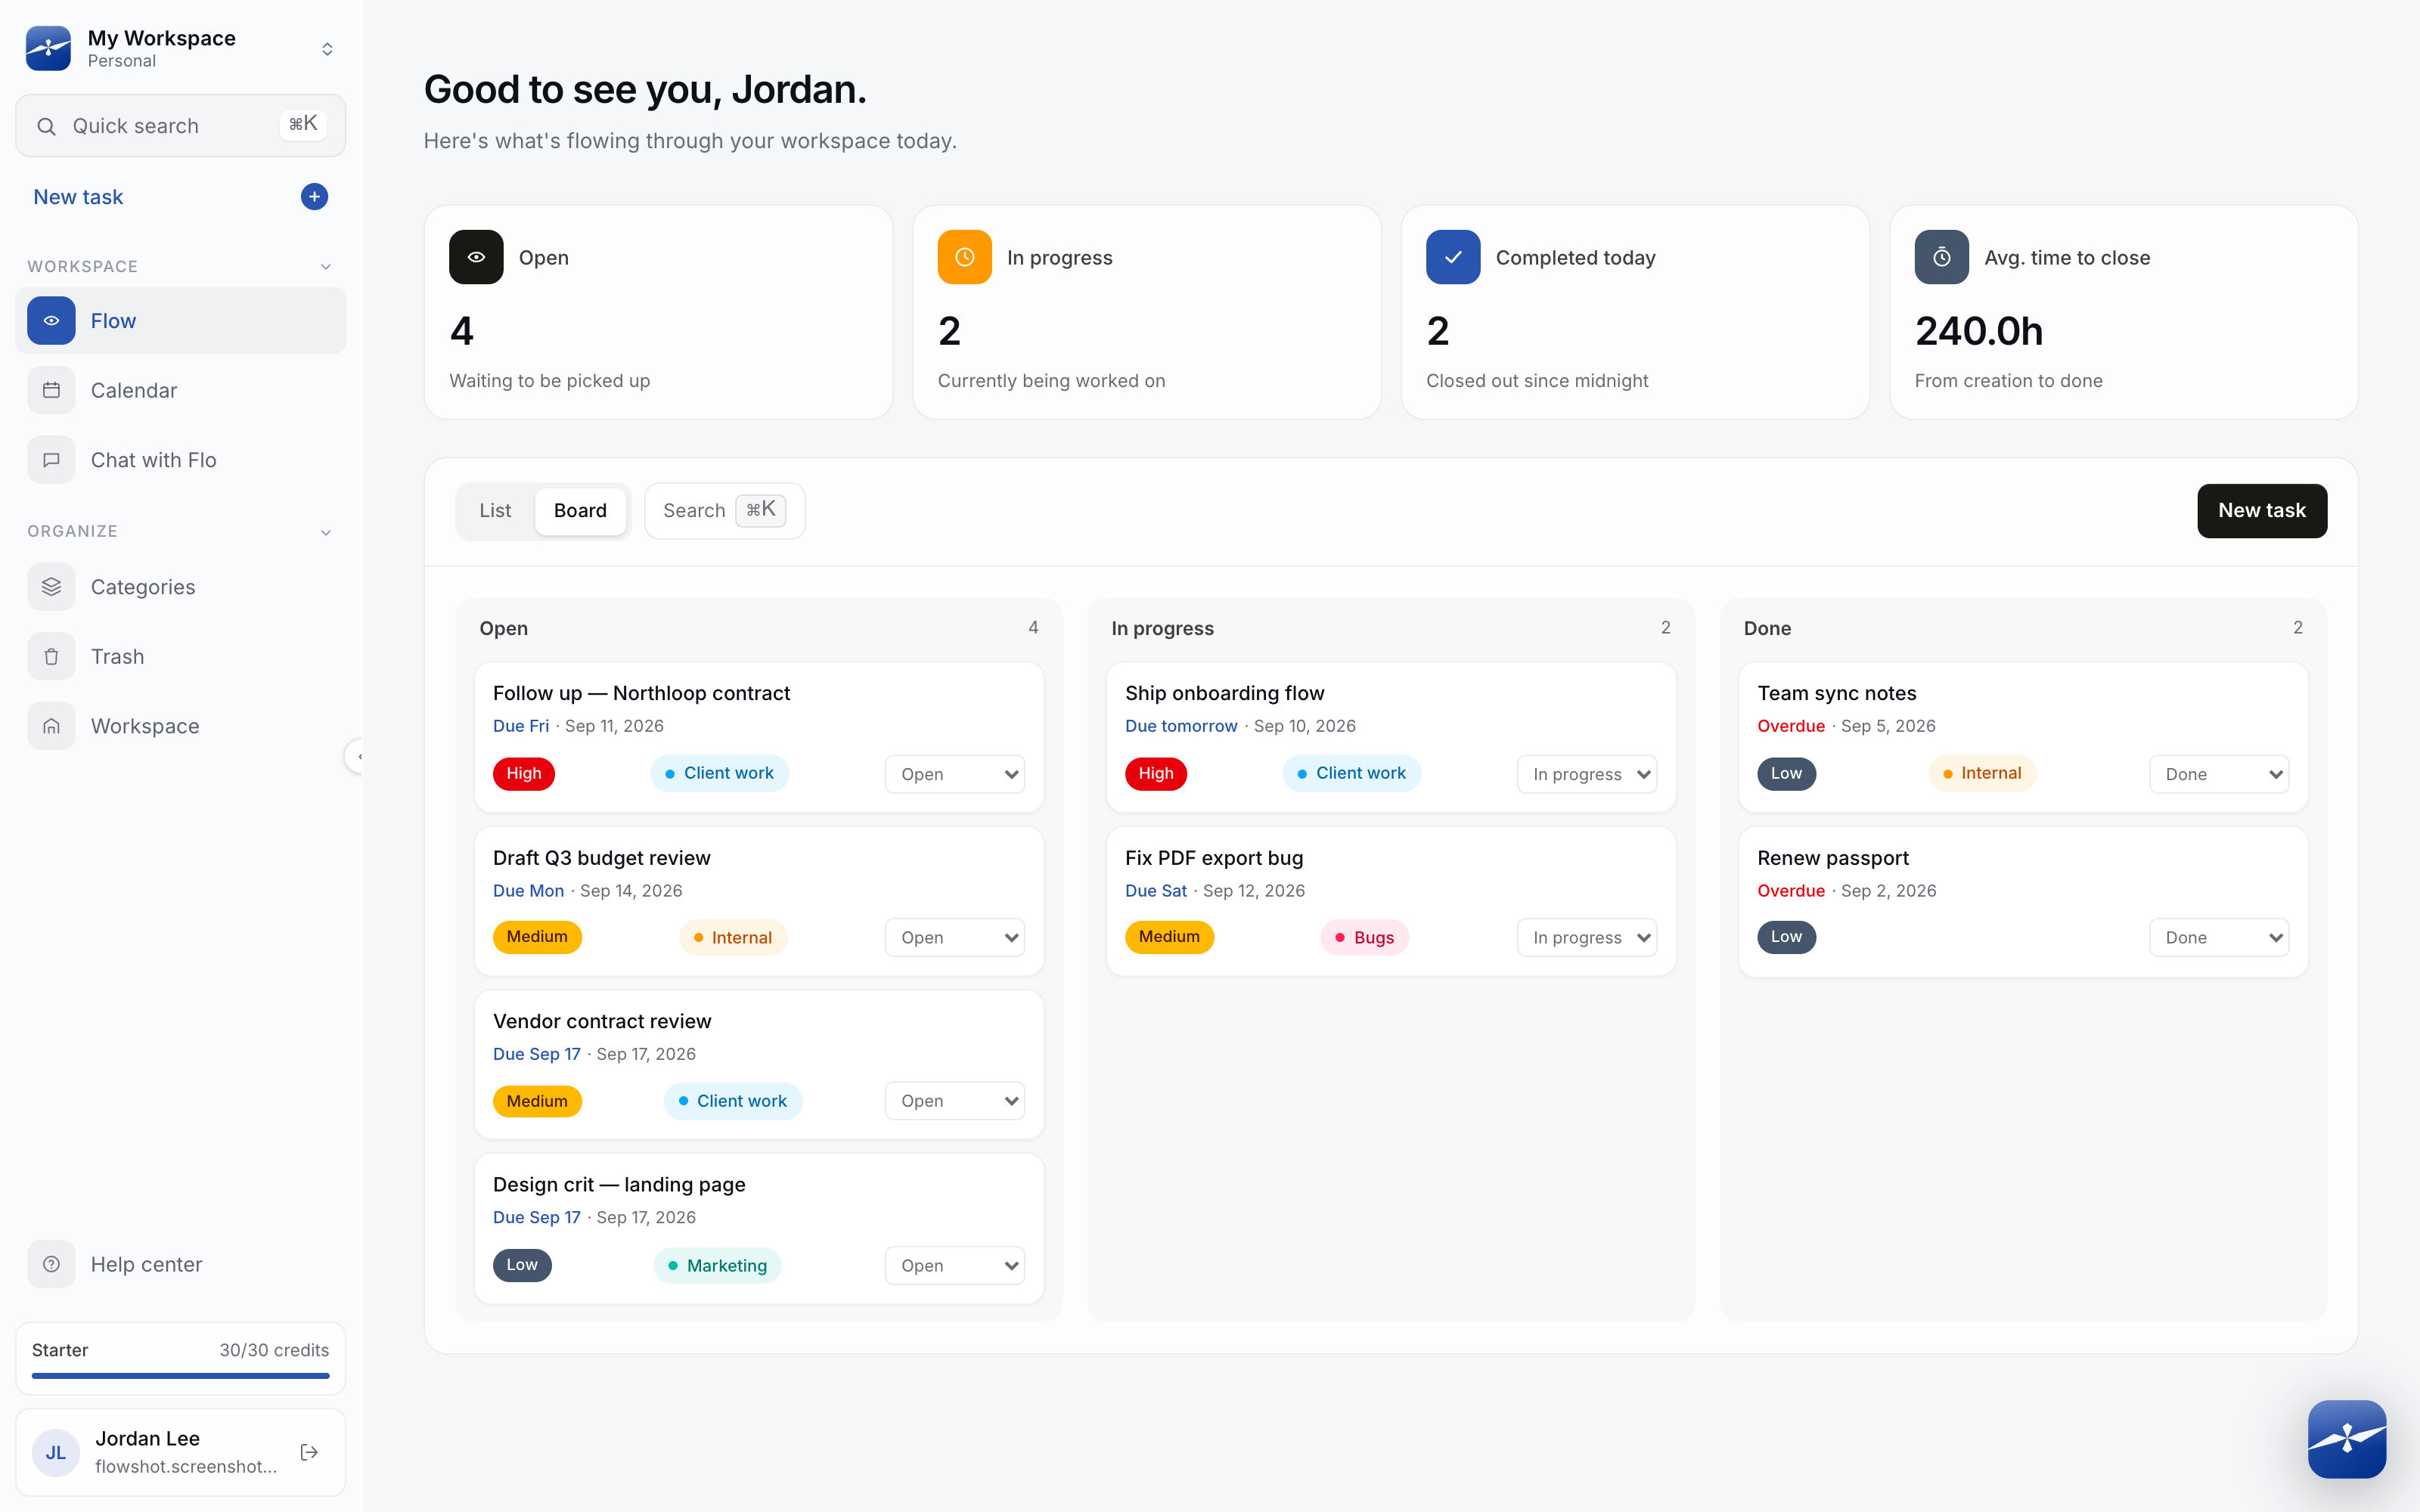Click the blue plus icon beside New task
Image resolution: width=2420 pixels, height=1512 pixels.
[x=314, y=197]
